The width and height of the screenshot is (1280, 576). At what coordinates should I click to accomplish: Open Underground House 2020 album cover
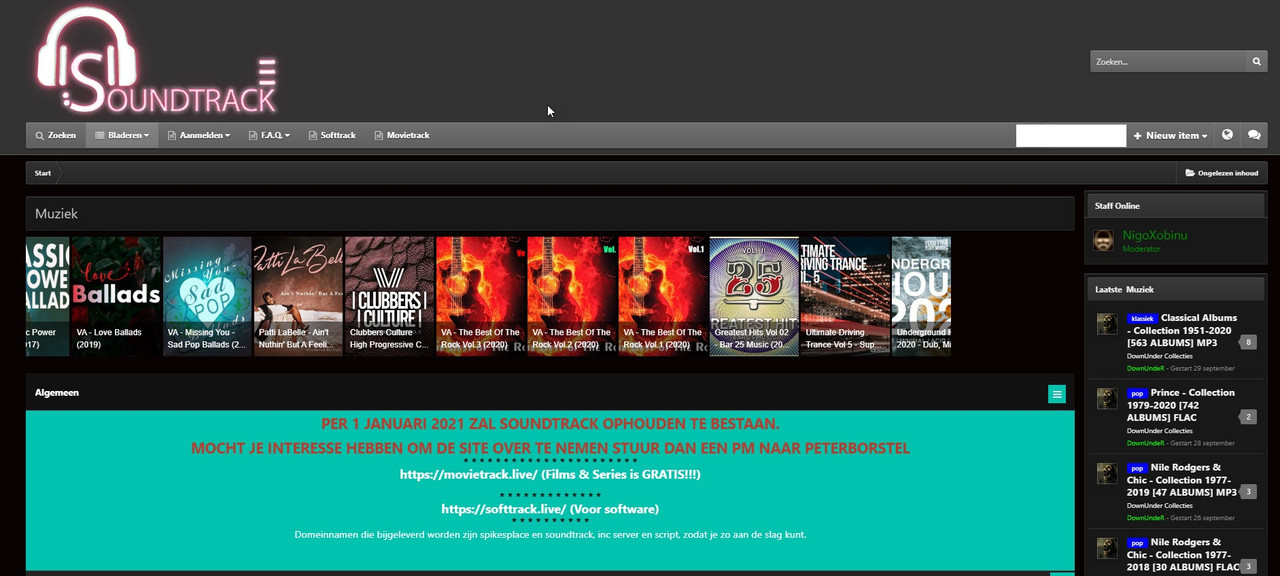point(921,296)
